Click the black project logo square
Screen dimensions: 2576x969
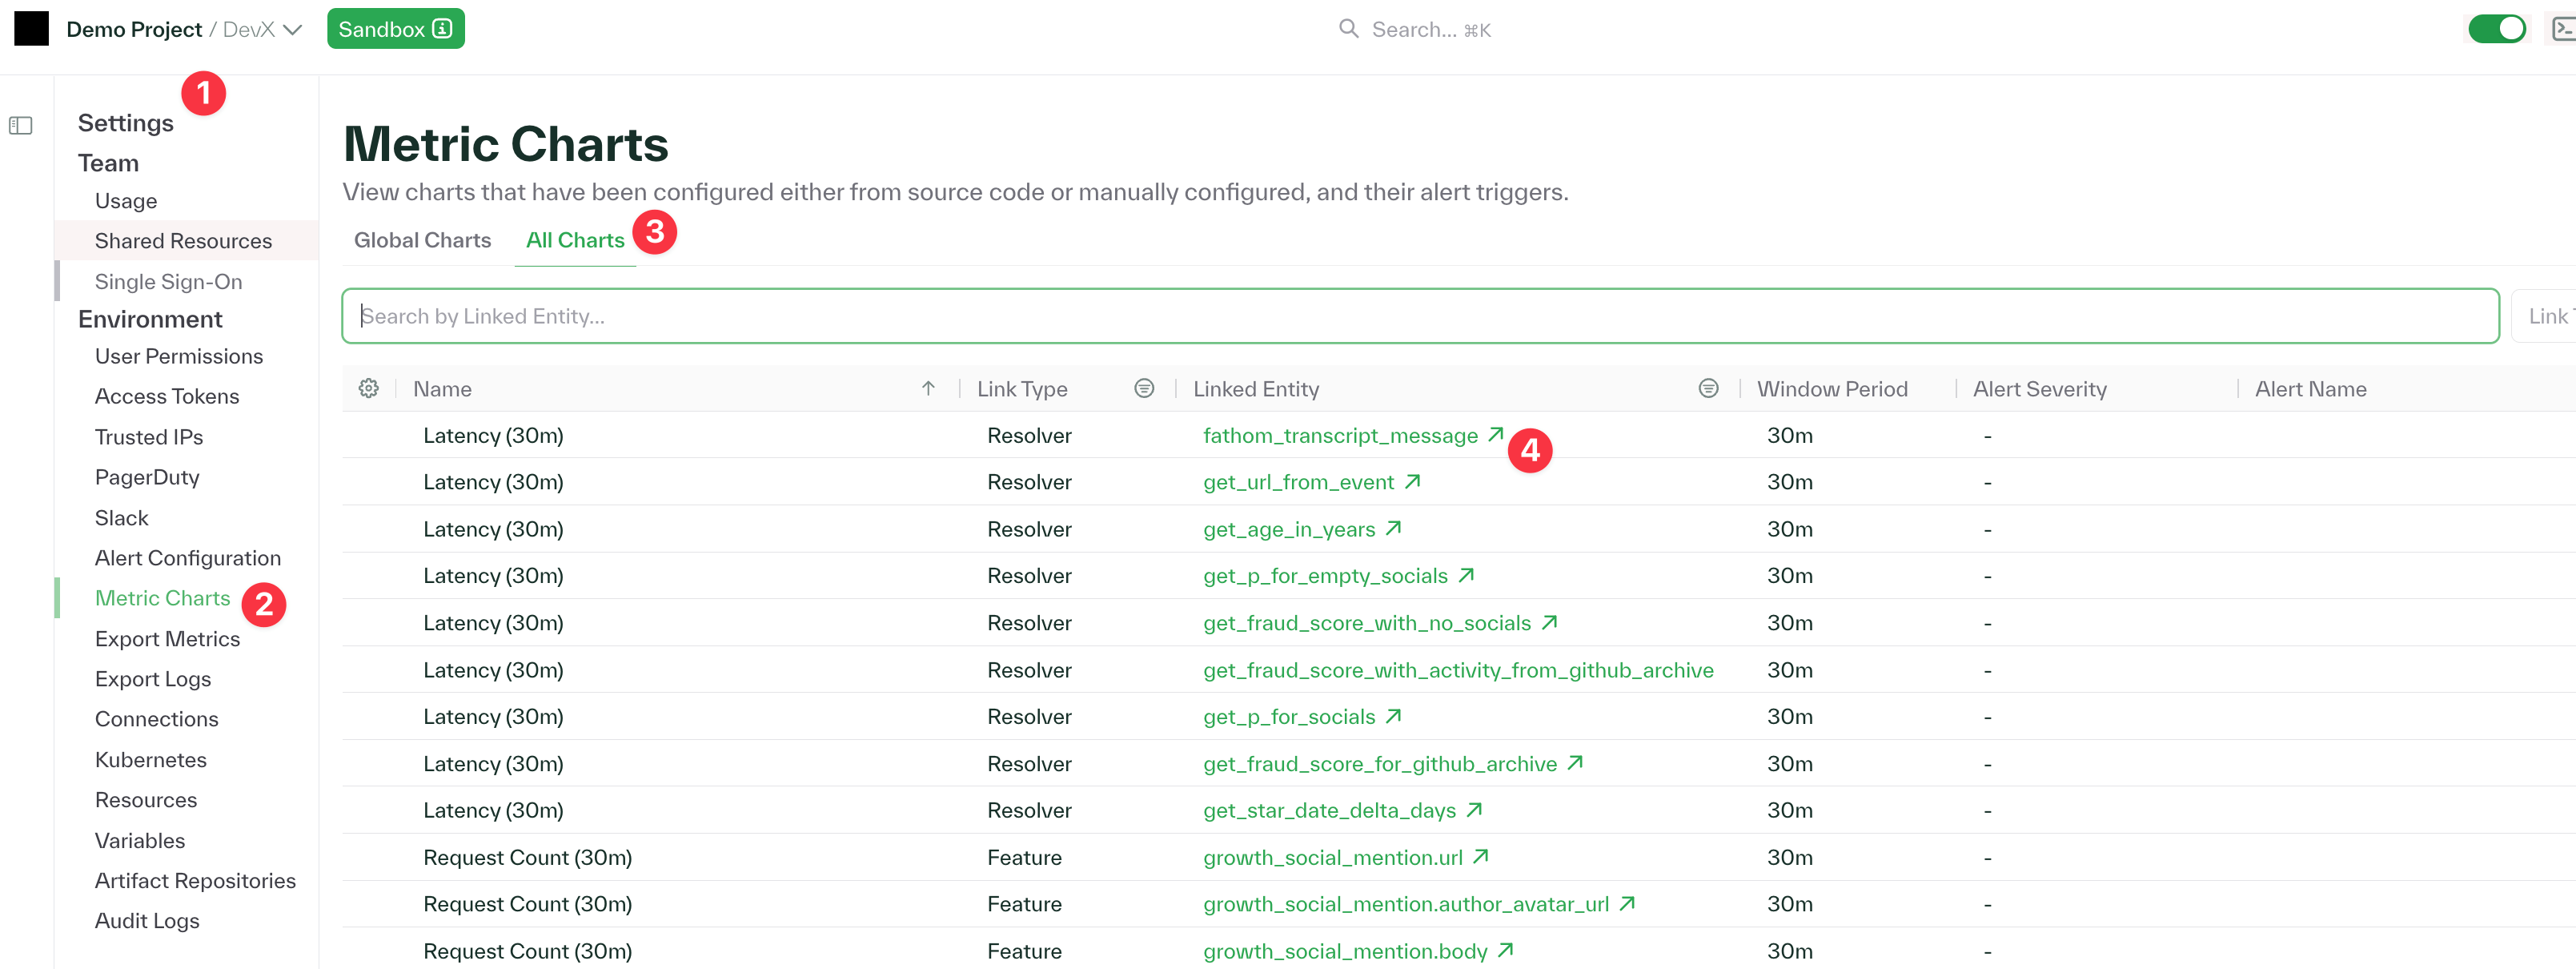(31, 29)
